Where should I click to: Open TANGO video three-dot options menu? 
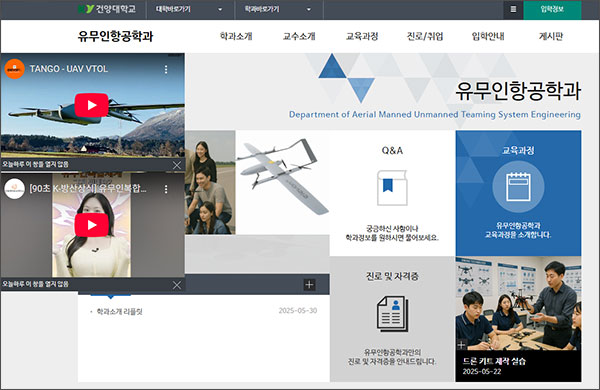click(x=166, y=69)
